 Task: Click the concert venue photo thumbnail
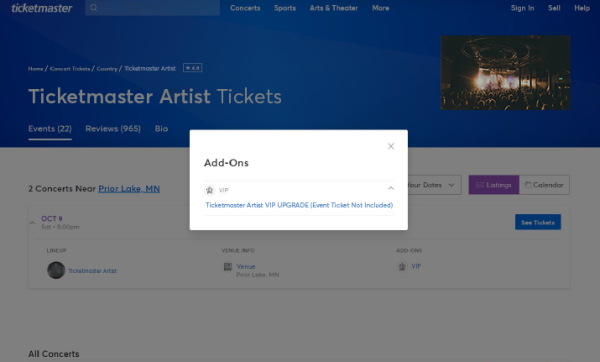(505, 73)
